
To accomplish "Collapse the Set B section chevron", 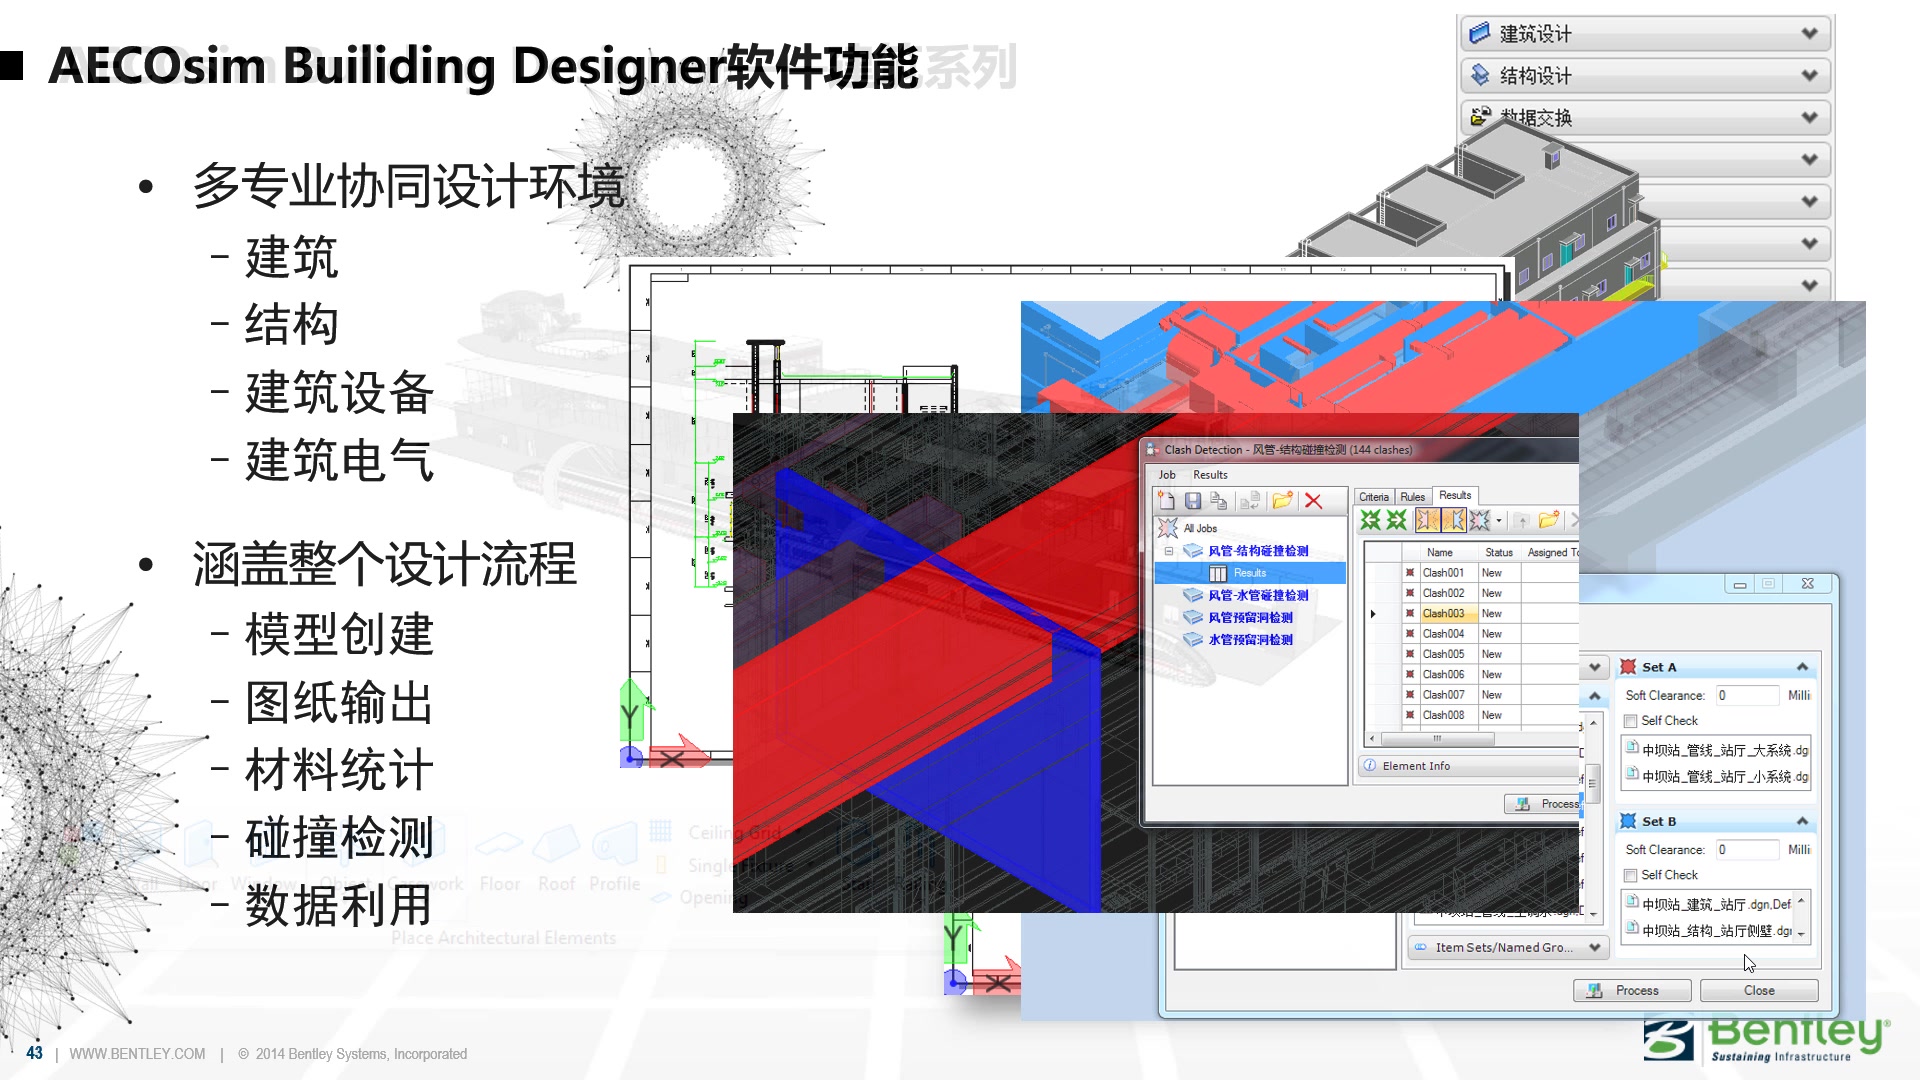I will point(1802,821).
